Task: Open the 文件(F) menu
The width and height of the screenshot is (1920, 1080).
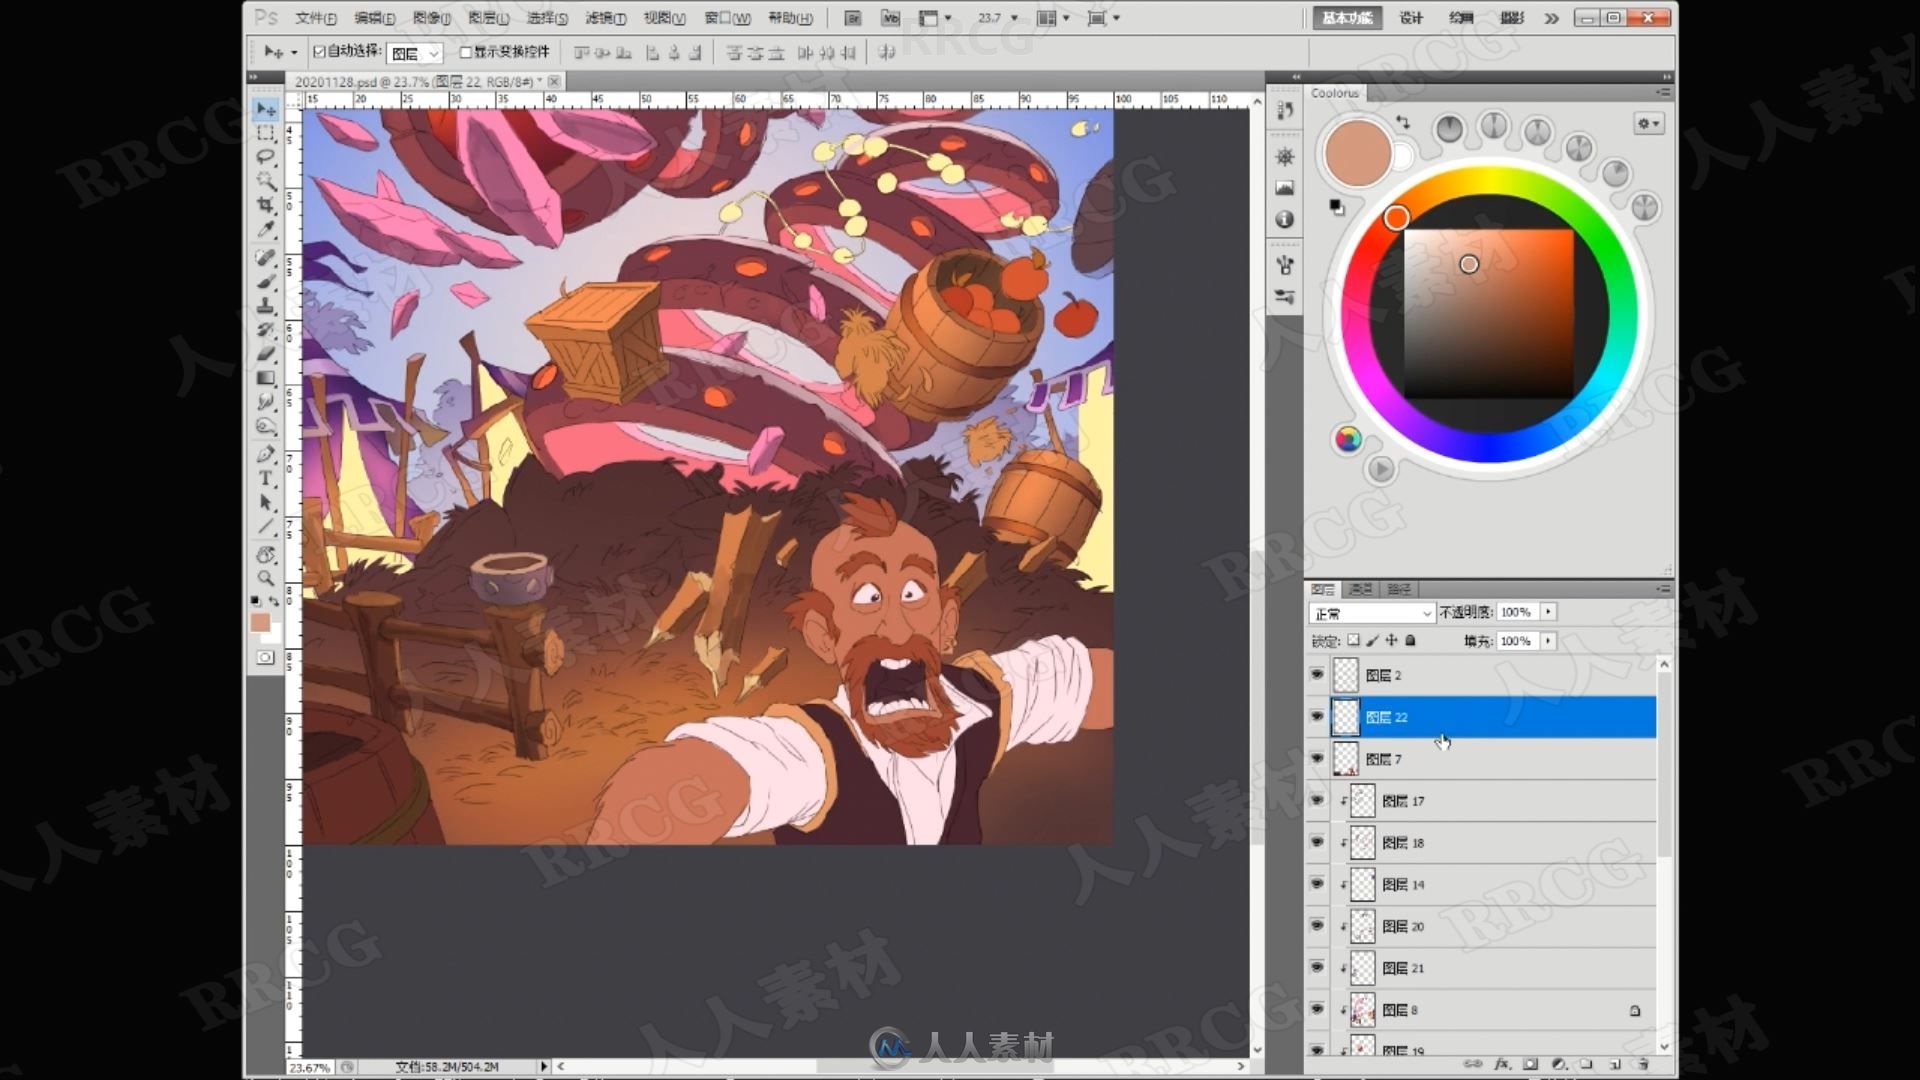Action: pyautogui.click(x=315, y=18)
